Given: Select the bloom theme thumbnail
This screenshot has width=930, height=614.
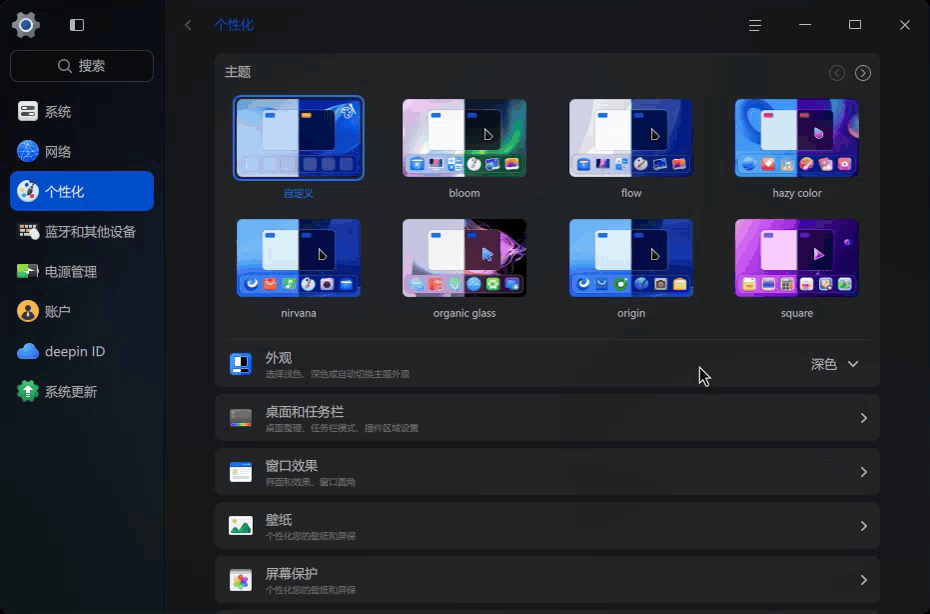Looking at the screenshot, I should 464,138.
